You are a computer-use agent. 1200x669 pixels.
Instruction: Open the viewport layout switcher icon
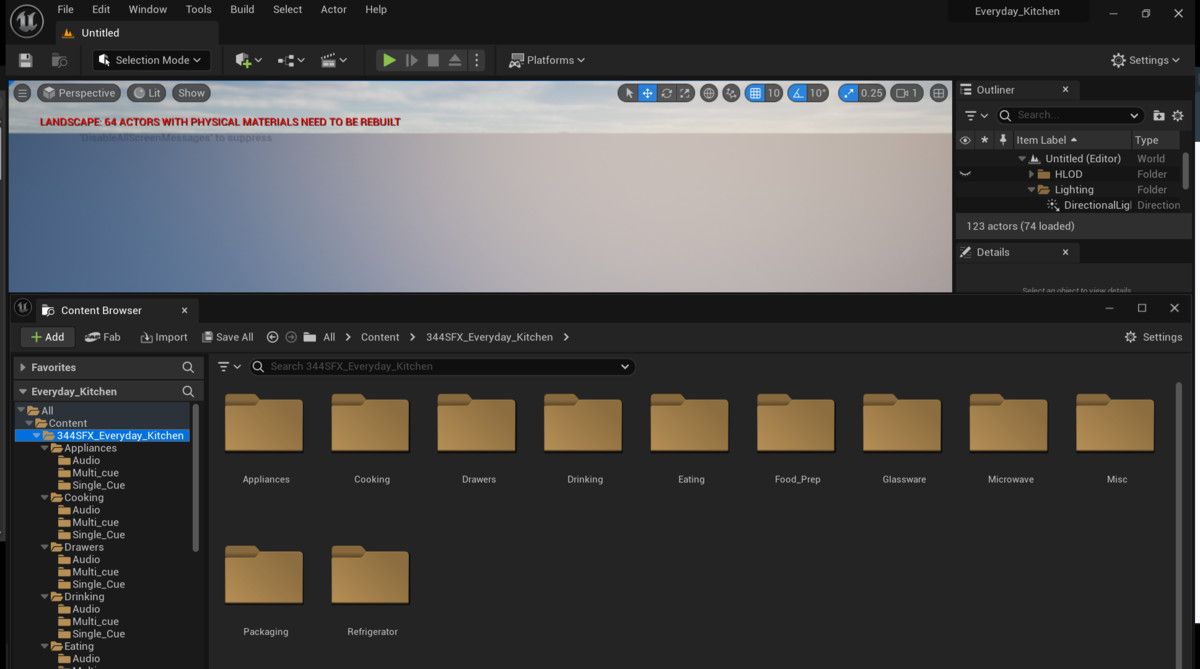[x=938, y=93]
